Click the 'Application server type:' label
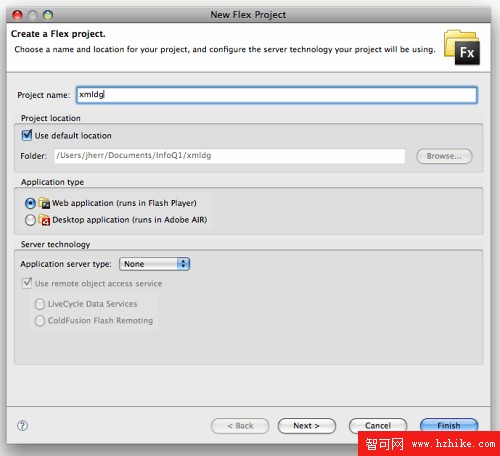The height and width of the screenshot is (456, 500). click(x=66, y=264)
